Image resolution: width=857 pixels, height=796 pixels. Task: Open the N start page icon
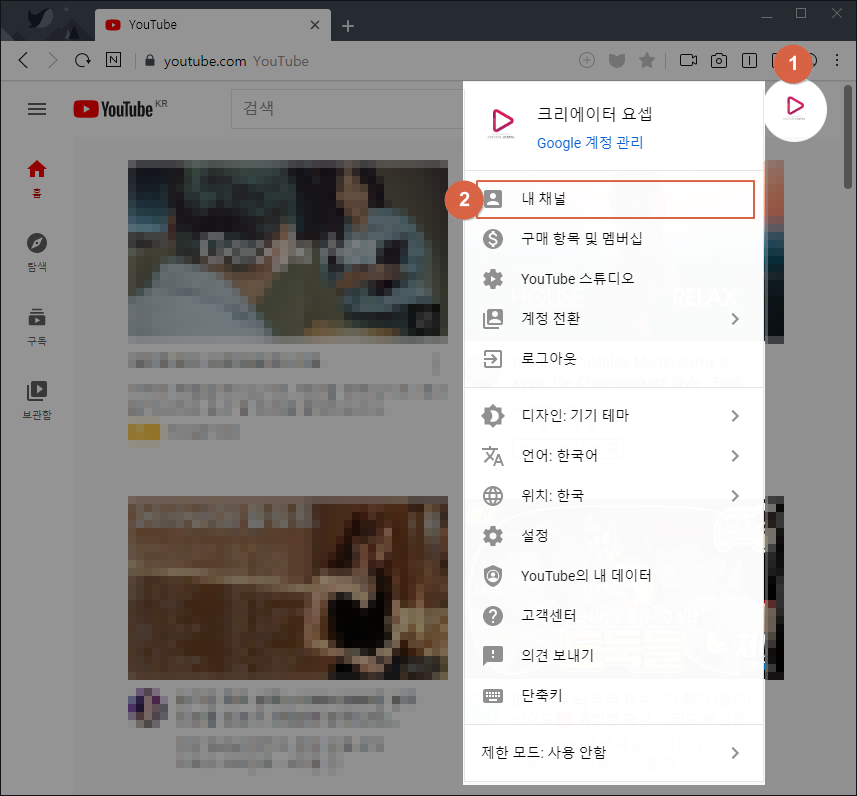click(113, 60)
